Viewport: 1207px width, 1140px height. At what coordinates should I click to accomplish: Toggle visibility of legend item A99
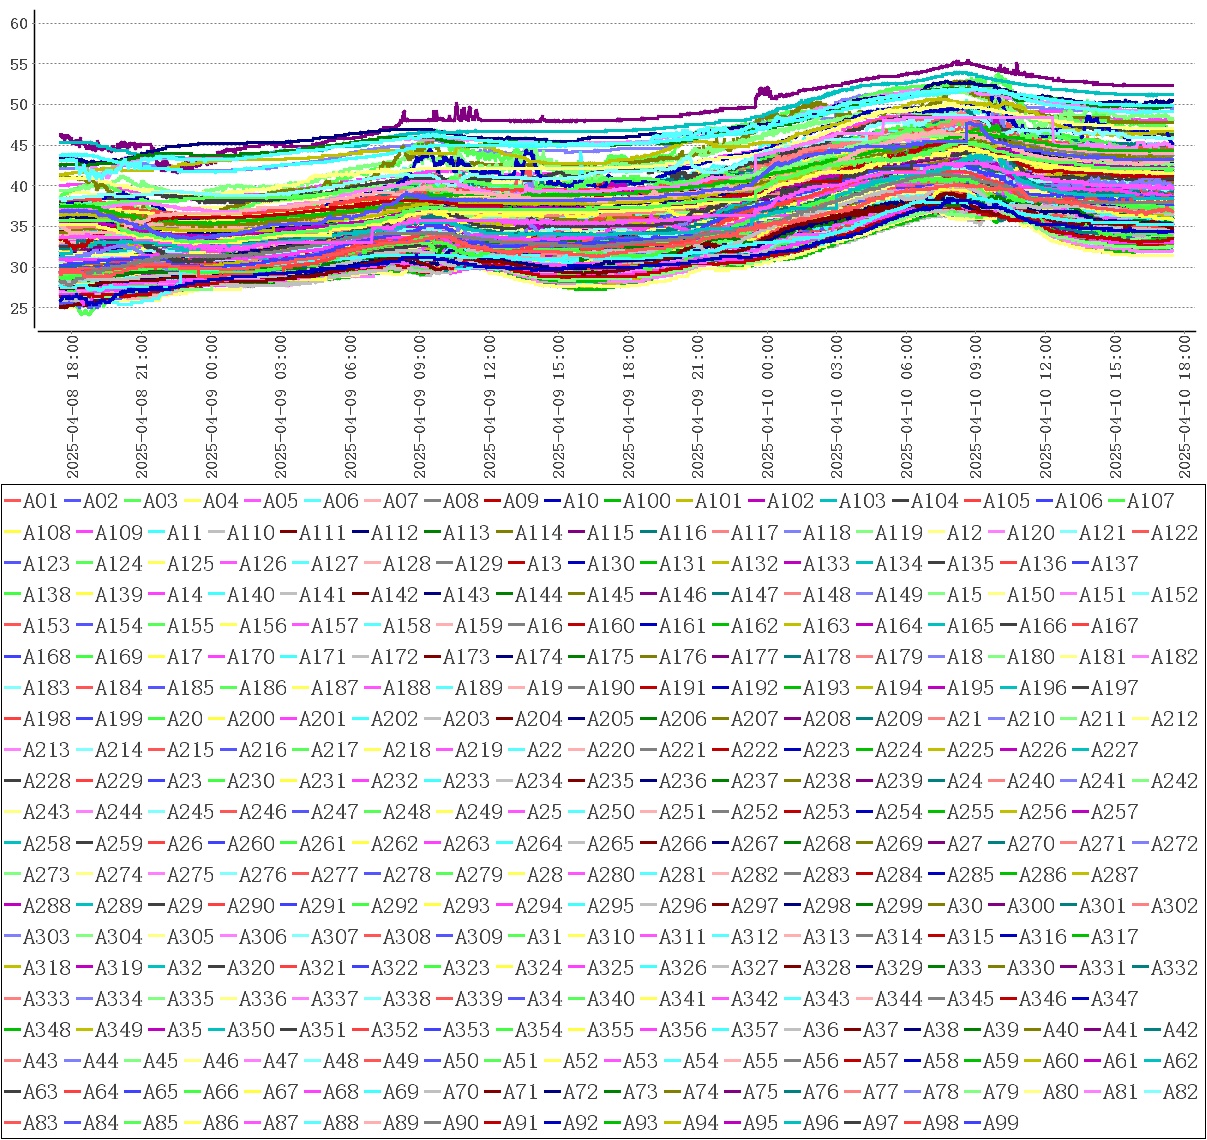pyautogui.click(x=1001, y=1123)
